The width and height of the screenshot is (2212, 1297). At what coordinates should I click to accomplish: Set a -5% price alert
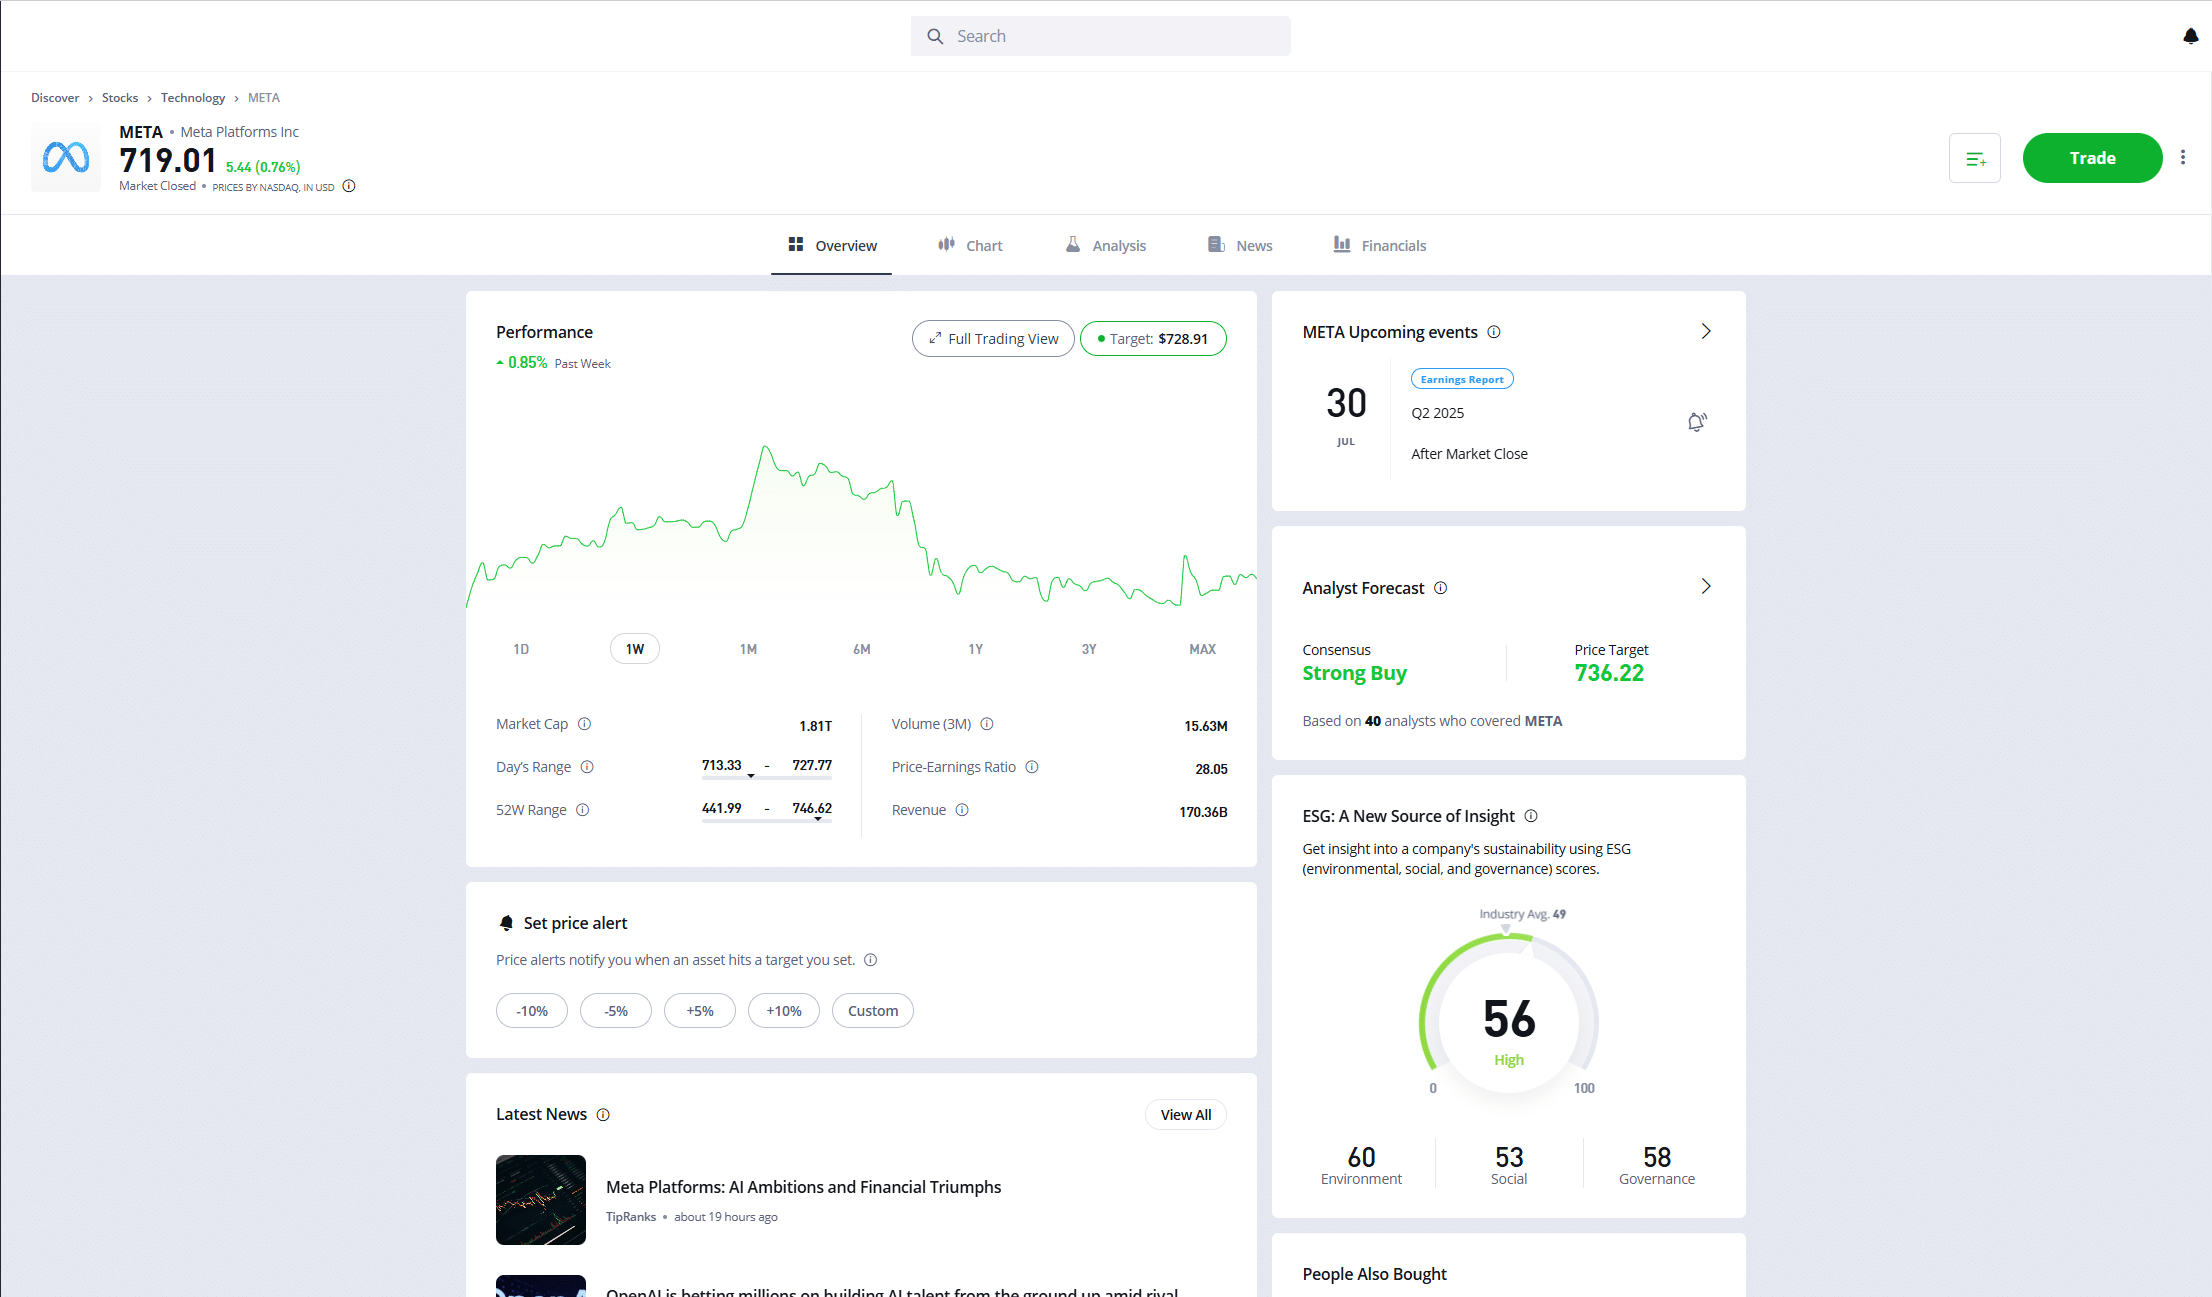click(x=616, y=1011)
